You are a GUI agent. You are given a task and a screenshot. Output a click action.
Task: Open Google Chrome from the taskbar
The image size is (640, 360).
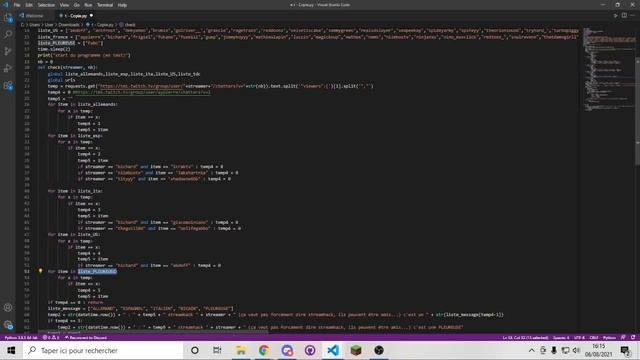[264, 350]
